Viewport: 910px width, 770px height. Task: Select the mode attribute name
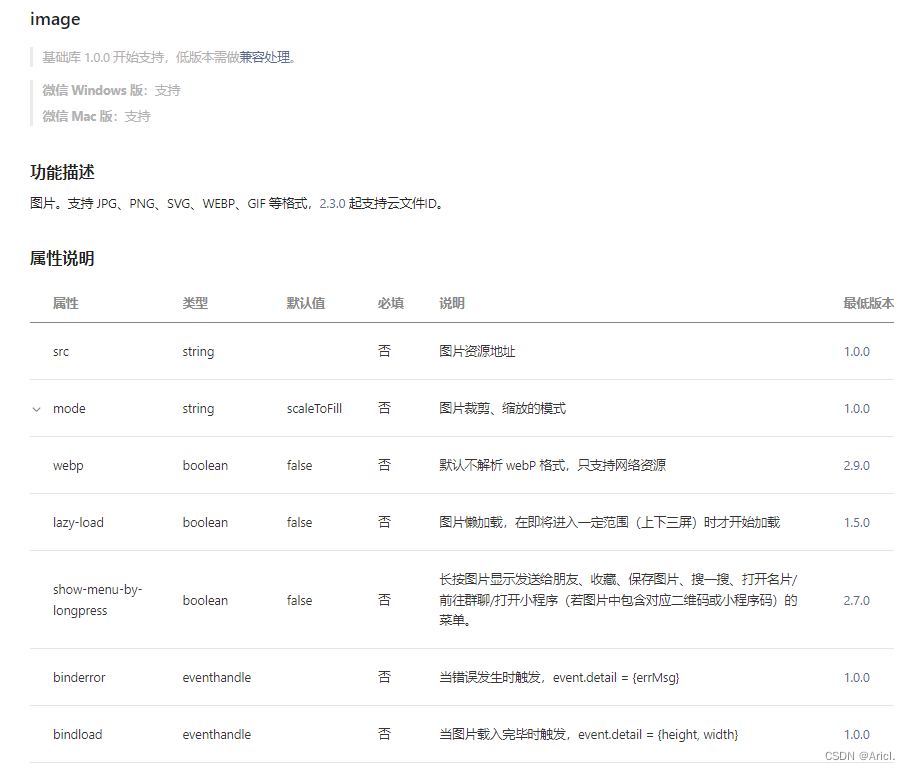69,409
